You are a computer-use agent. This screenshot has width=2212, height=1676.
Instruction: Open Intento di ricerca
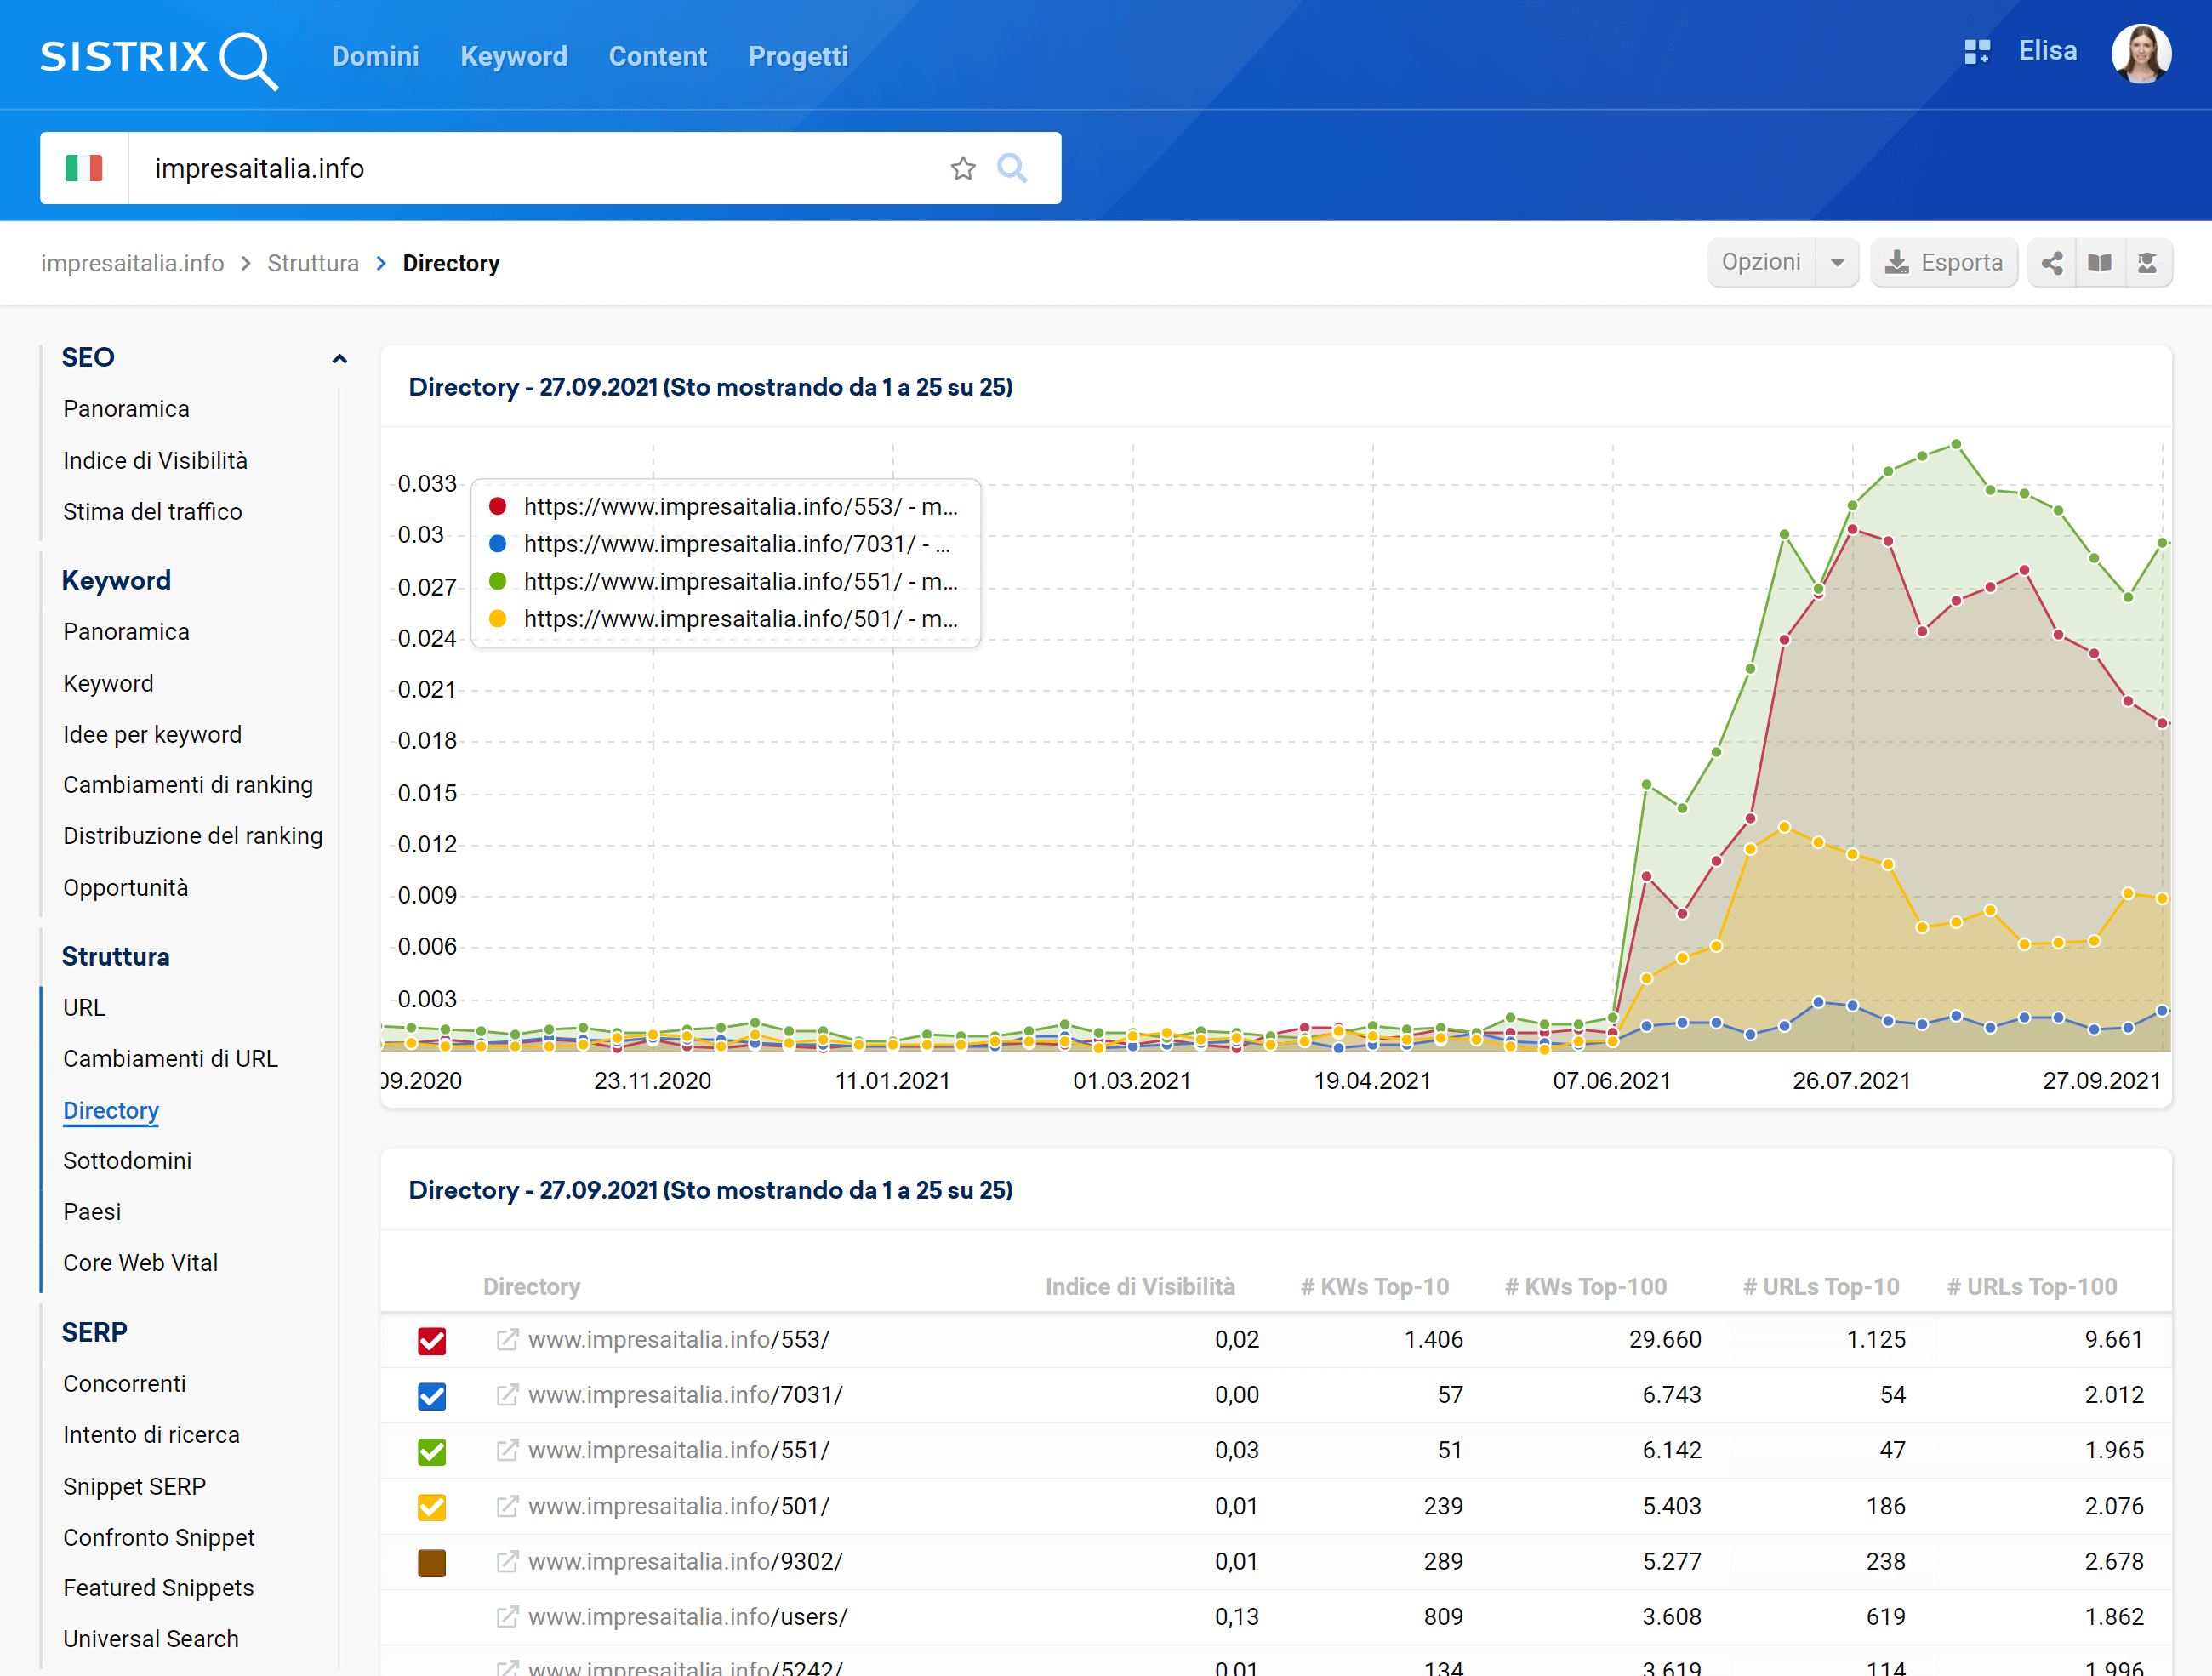coord(151,1434)
